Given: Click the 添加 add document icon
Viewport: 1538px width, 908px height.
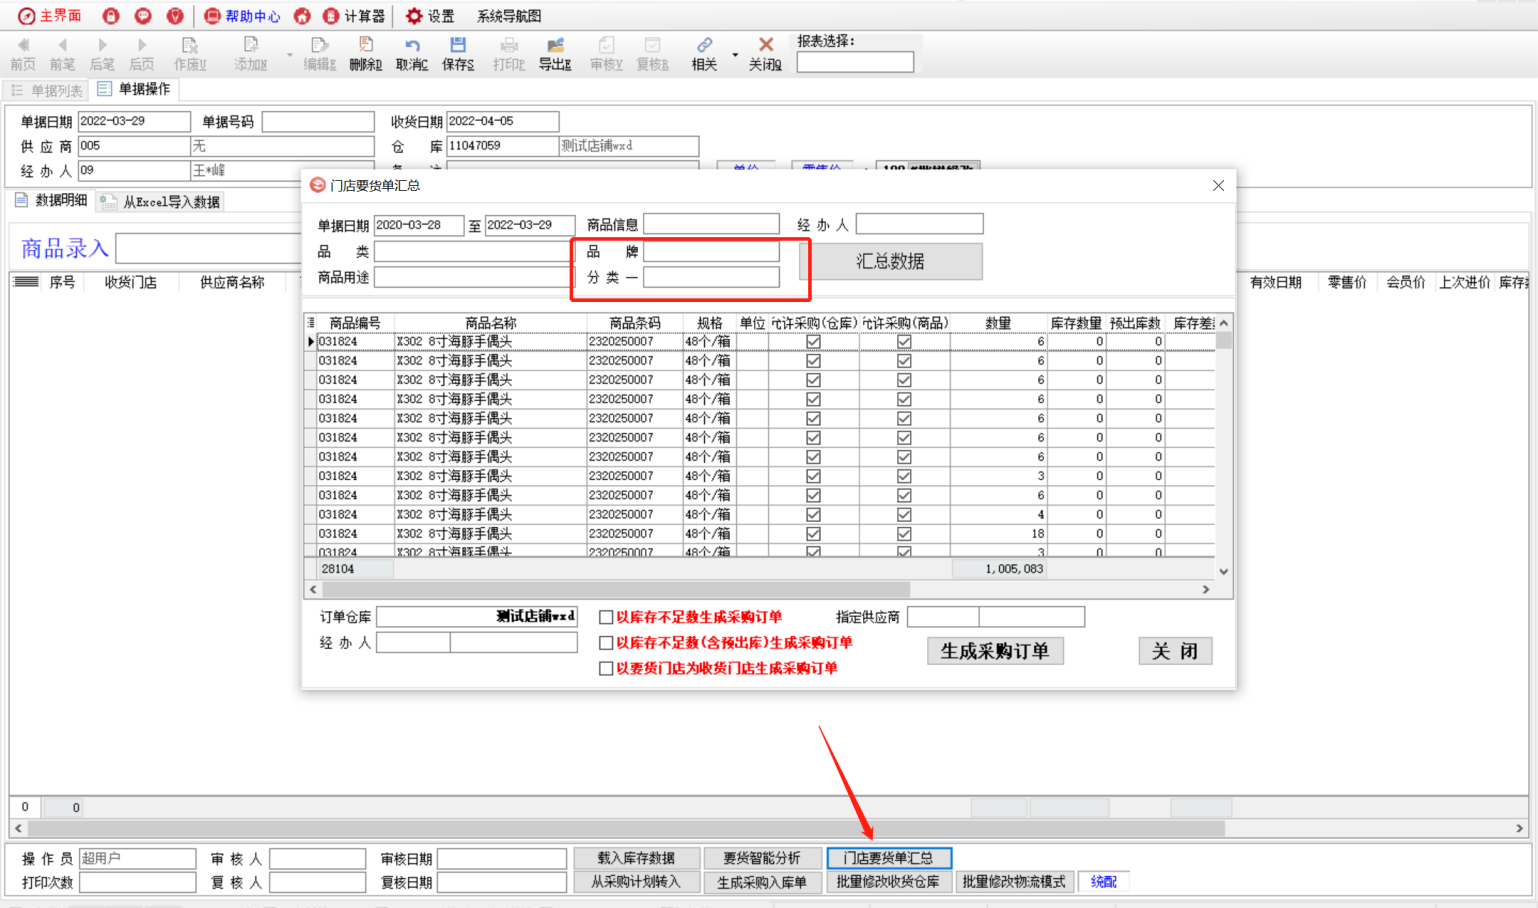Looking at the screenshot, I should [x=251, y=45].
